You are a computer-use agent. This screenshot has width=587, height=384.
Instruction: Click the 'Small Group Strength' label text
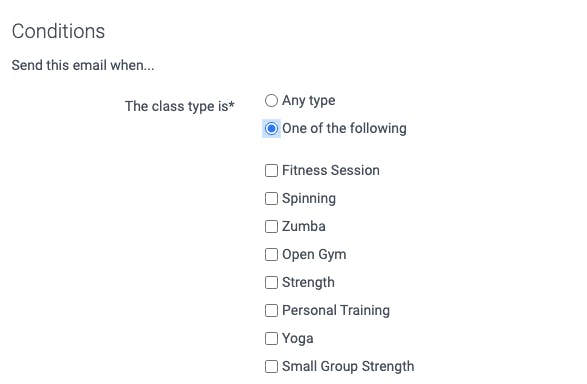tap(348, 367)
